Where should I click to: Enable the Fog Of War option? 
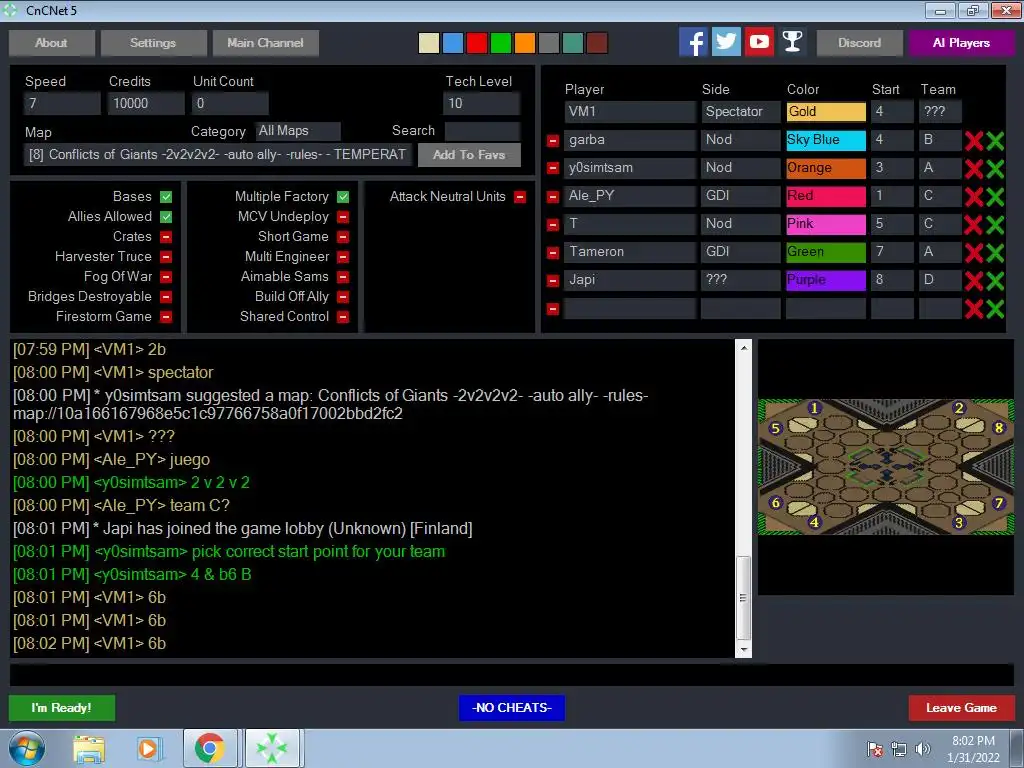click(166, 277)
